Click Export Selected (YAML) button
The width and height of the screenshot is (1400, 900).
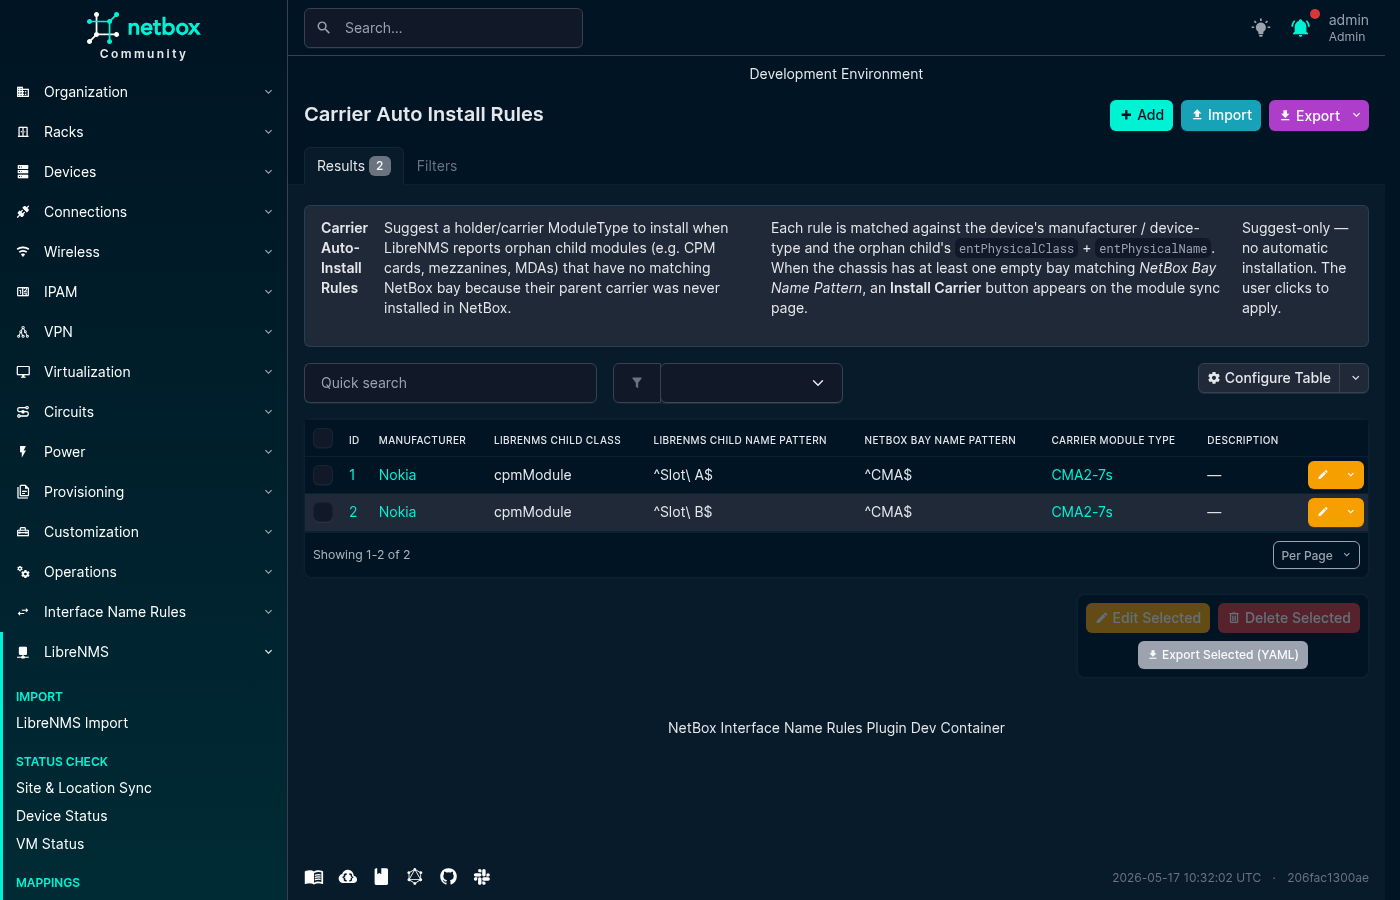tap(1223, 655)
